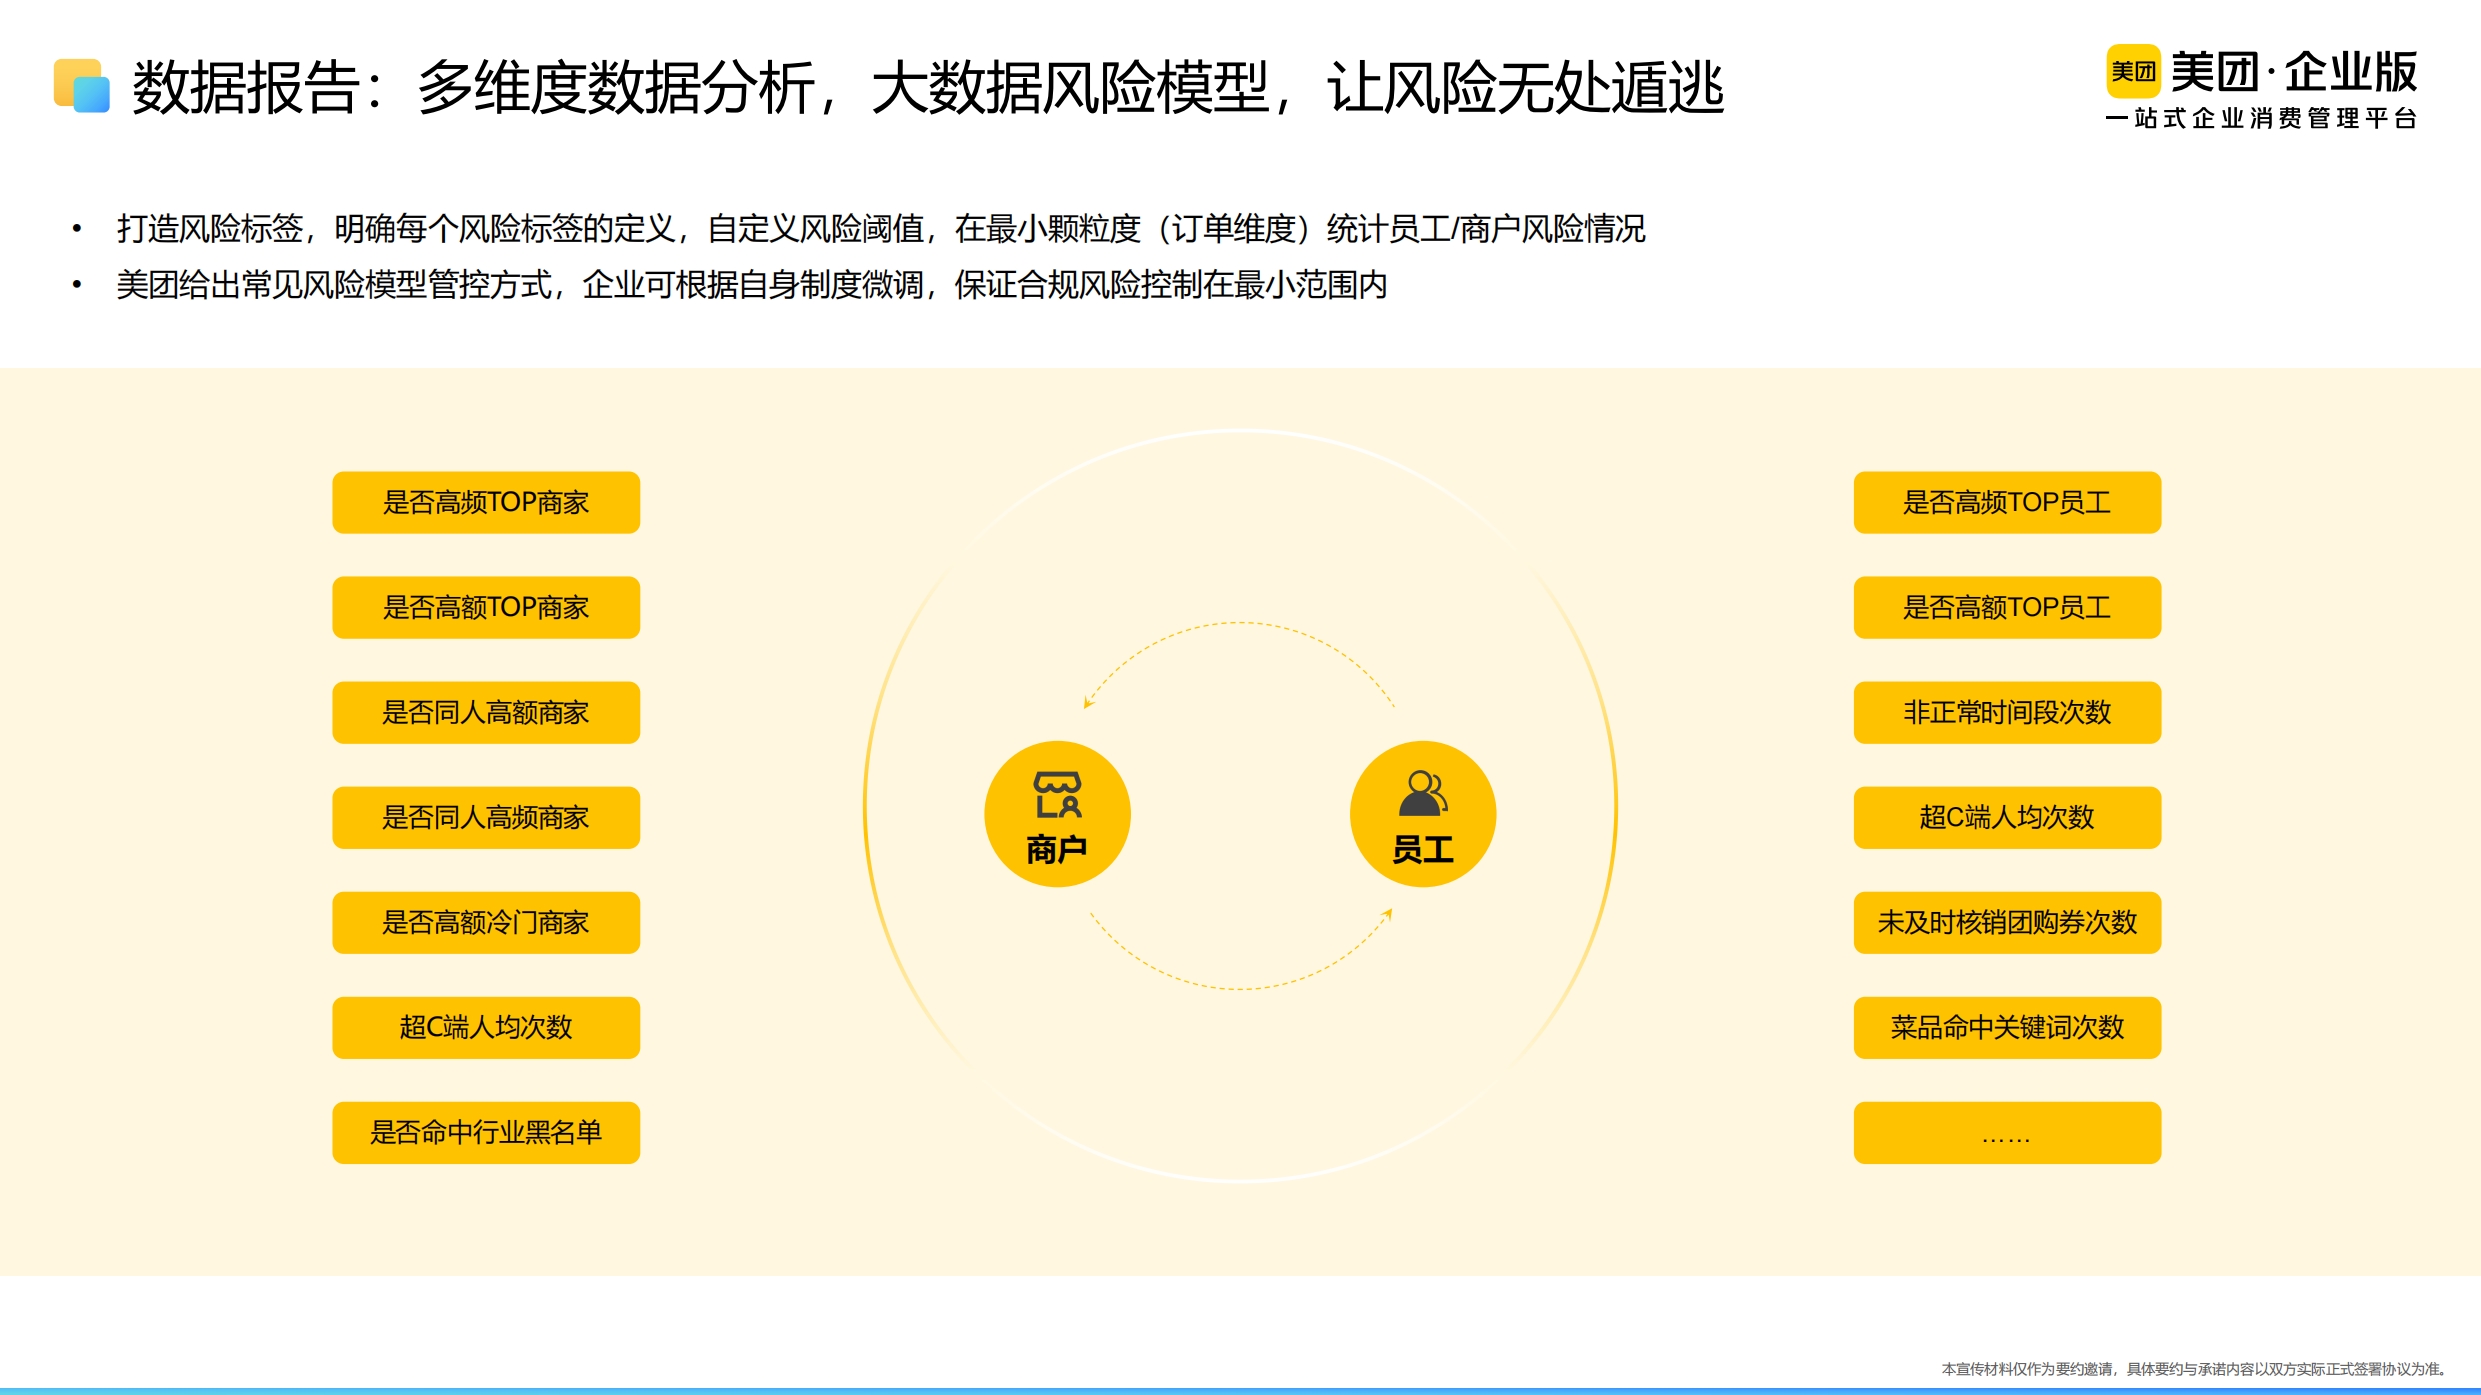Click the 未及时核销团购券次数 tag
This screenshot has height=1395, width=2481.
[x=2007, y=922]
